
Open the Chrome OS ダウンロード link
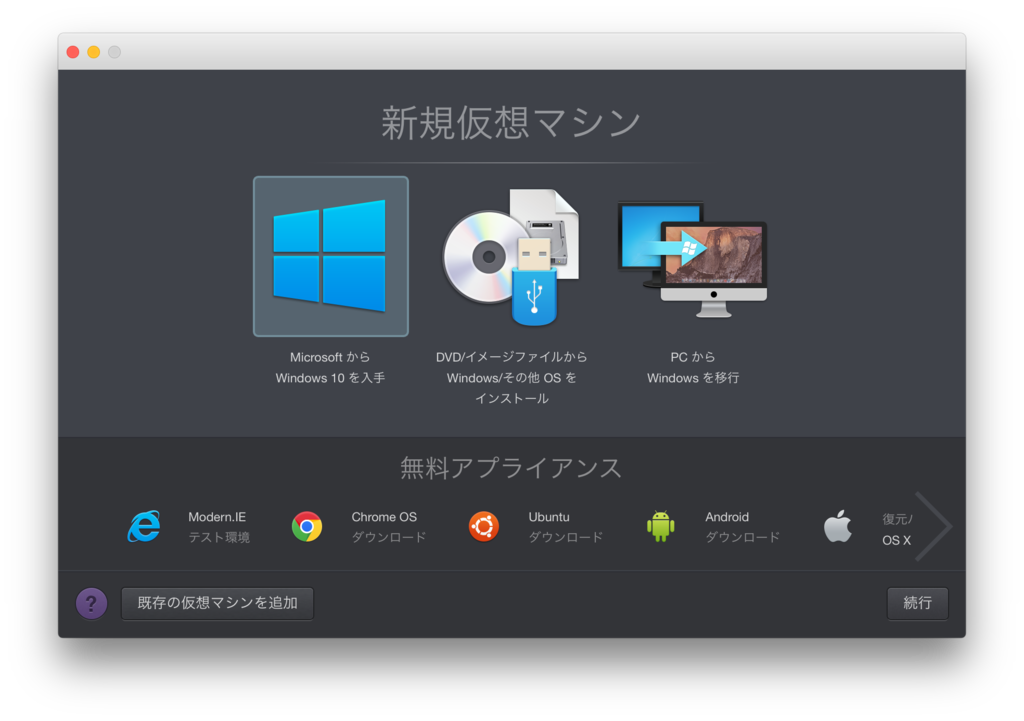tap(389, 536)
